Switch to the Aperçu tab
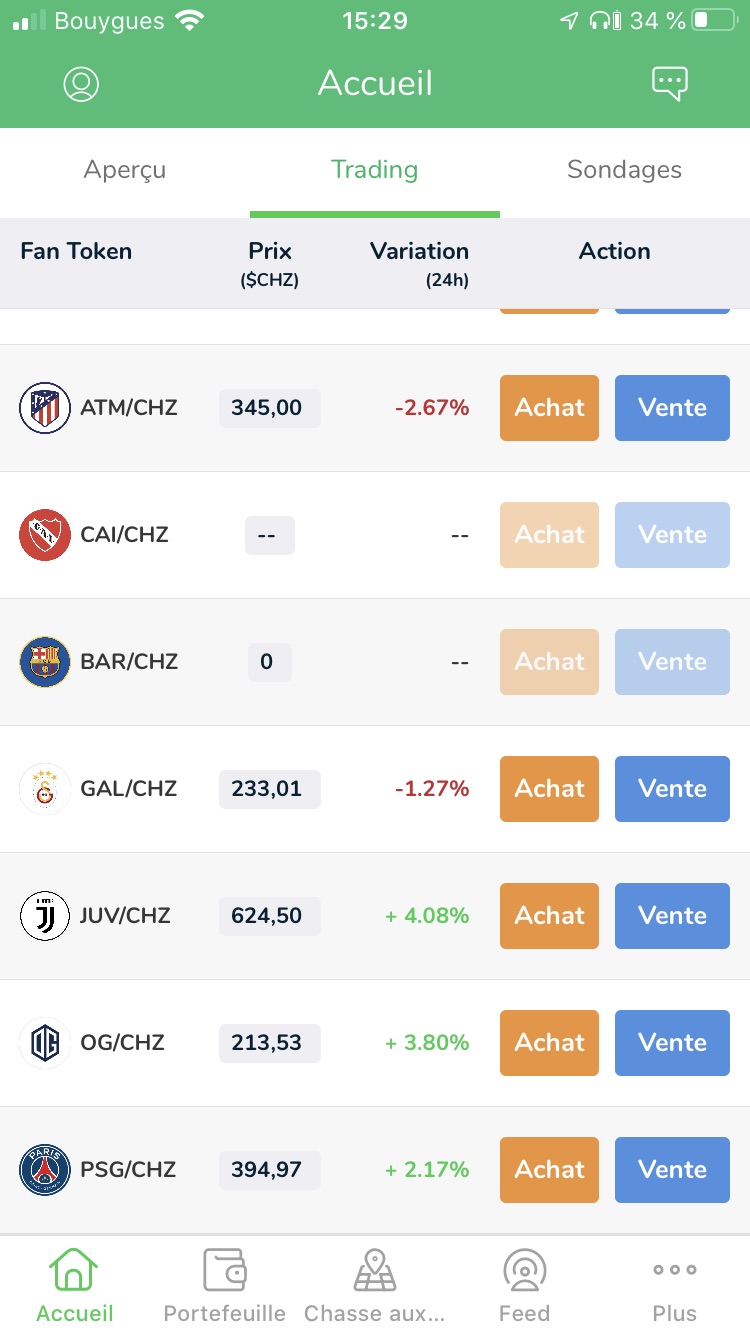Viewport: 750px width, 1334px height. 125,170
